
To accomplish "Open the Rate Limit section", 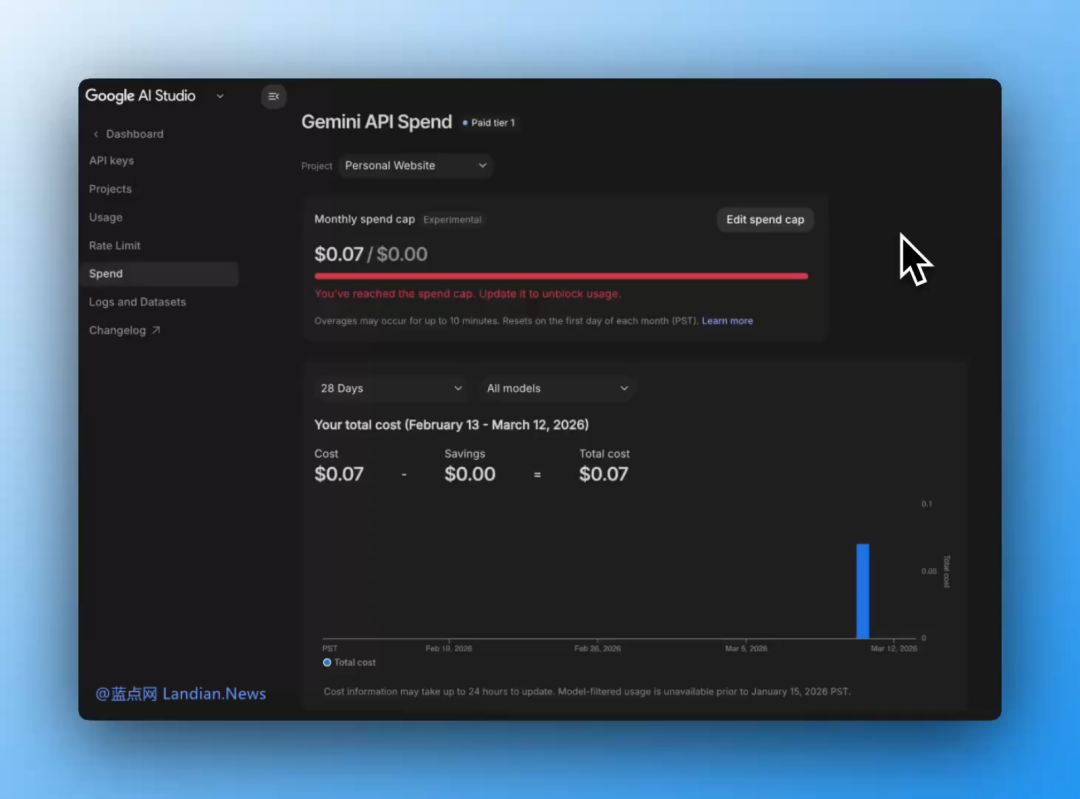I will click(x=114, y=245).
